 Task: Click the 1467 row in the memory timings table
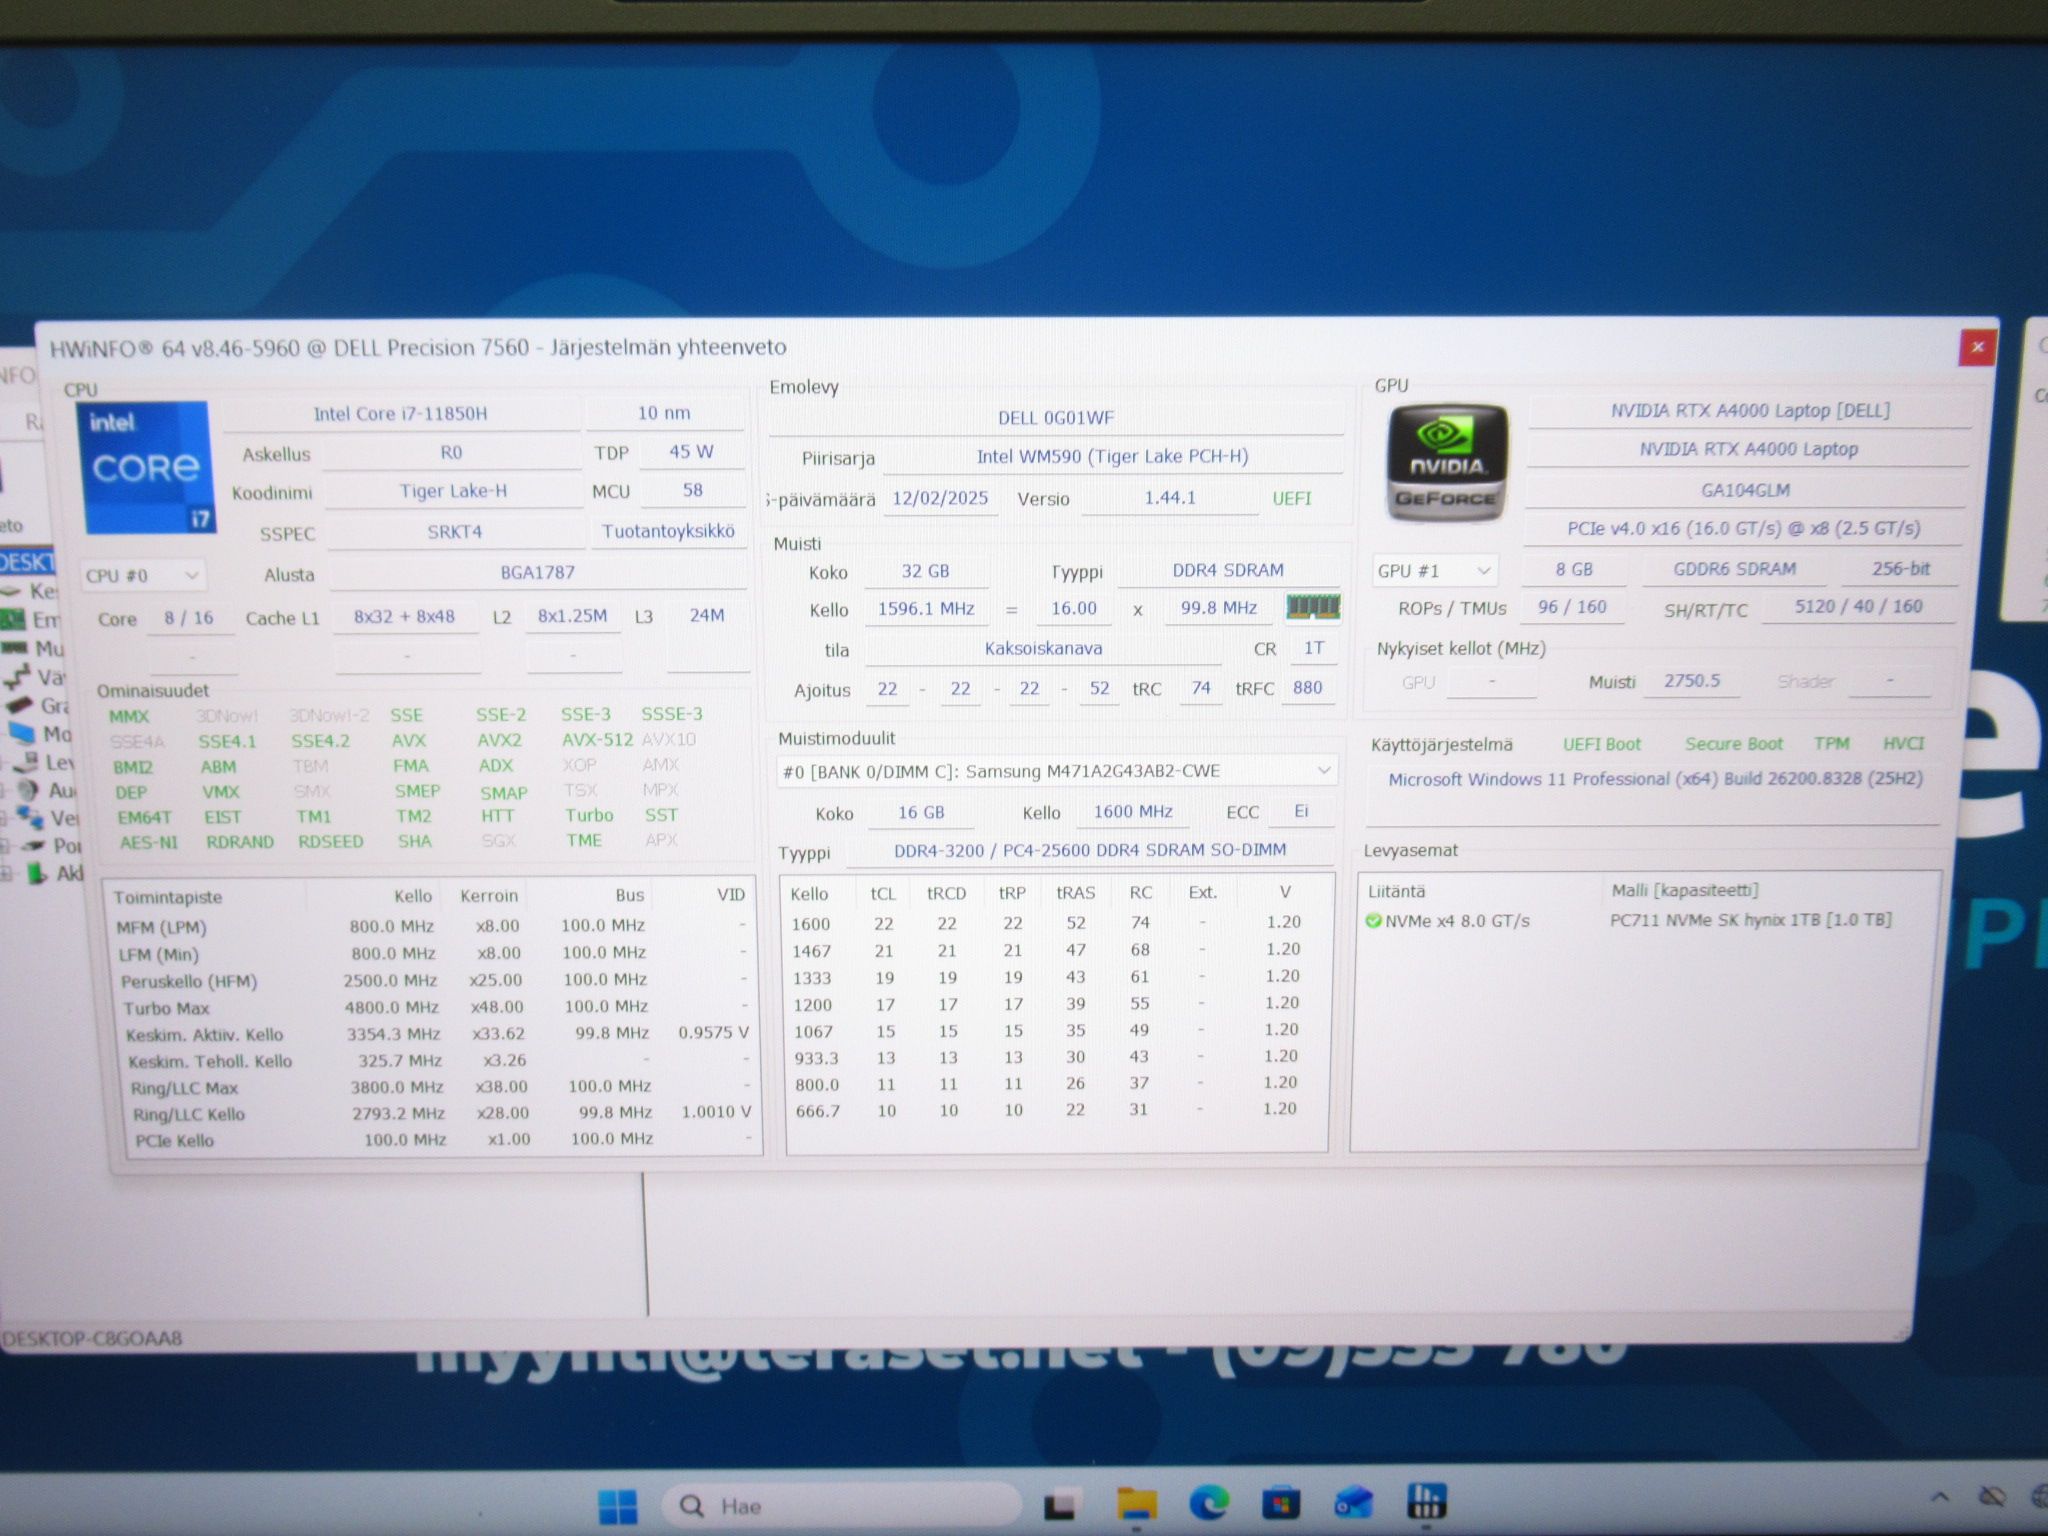(1056, 950)
